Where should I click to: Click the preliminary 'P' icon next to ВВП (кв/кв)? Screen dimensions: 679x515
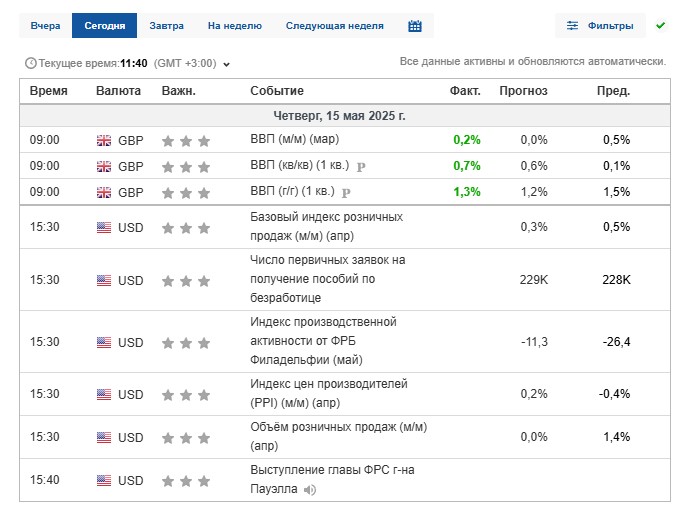click(361, 167)
